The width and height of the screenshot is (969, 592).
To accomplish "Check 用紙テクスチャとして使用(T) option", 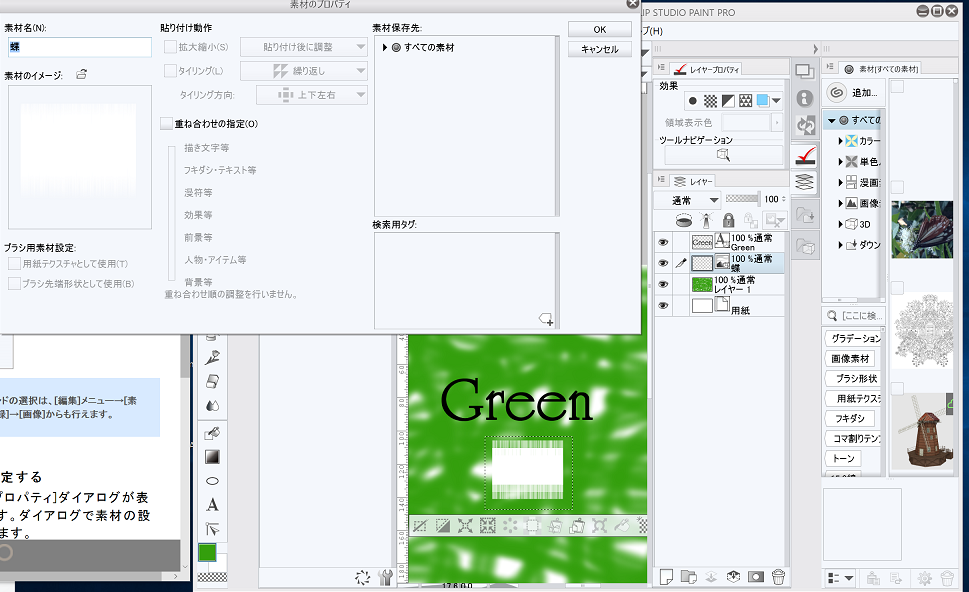I will [14, 264].
